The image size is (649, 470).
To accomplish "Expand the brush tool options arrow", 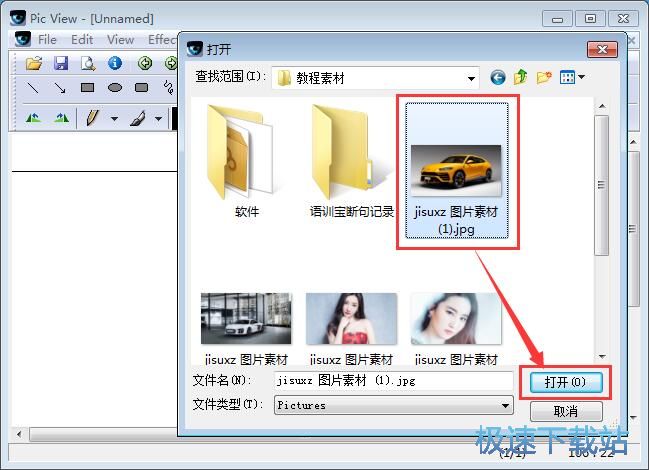I will point(158,119).
